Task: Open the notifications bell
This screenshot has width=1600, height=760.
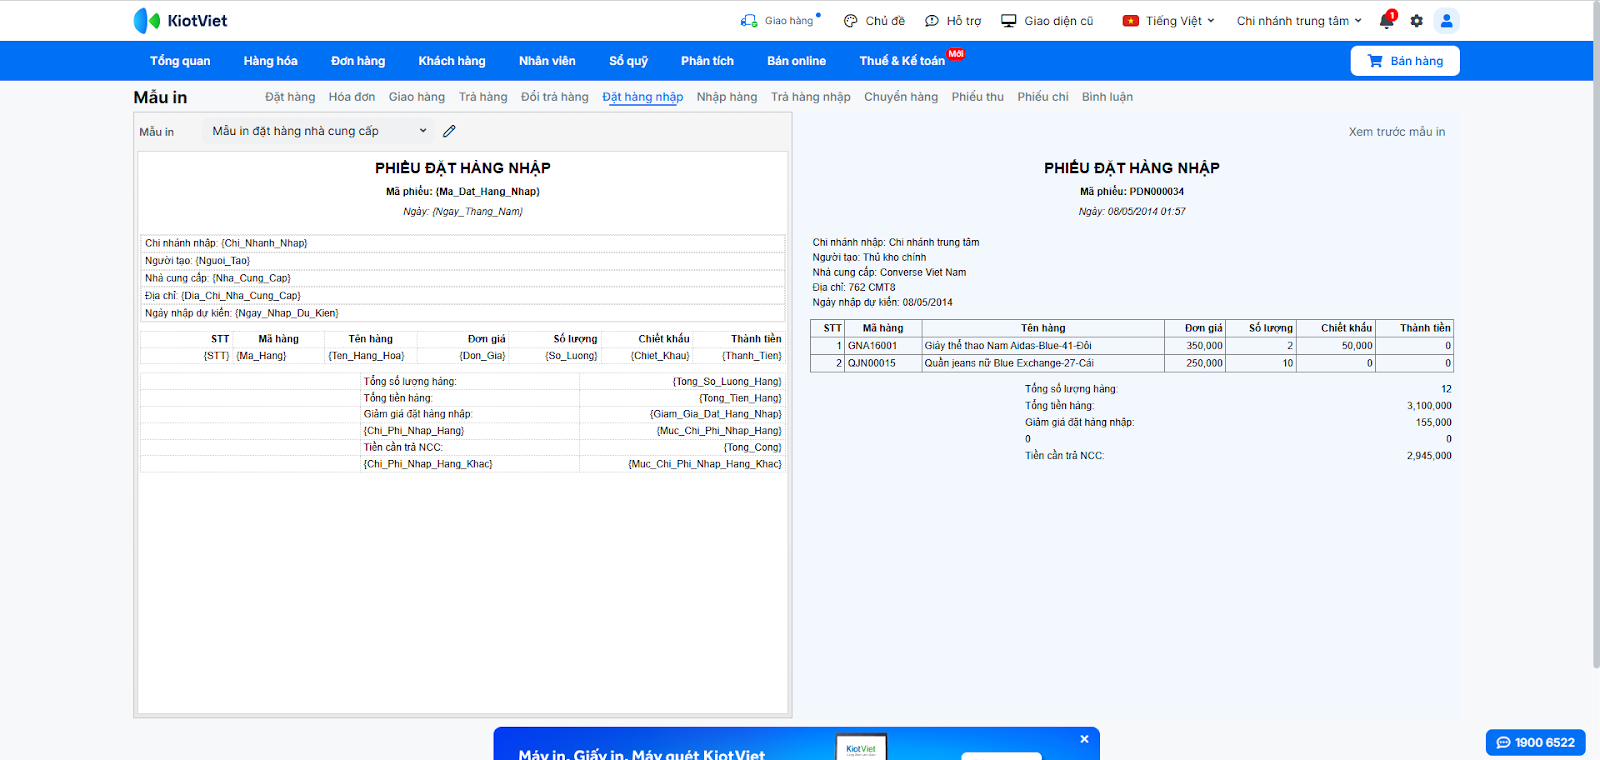Action: pos(1386,21)
